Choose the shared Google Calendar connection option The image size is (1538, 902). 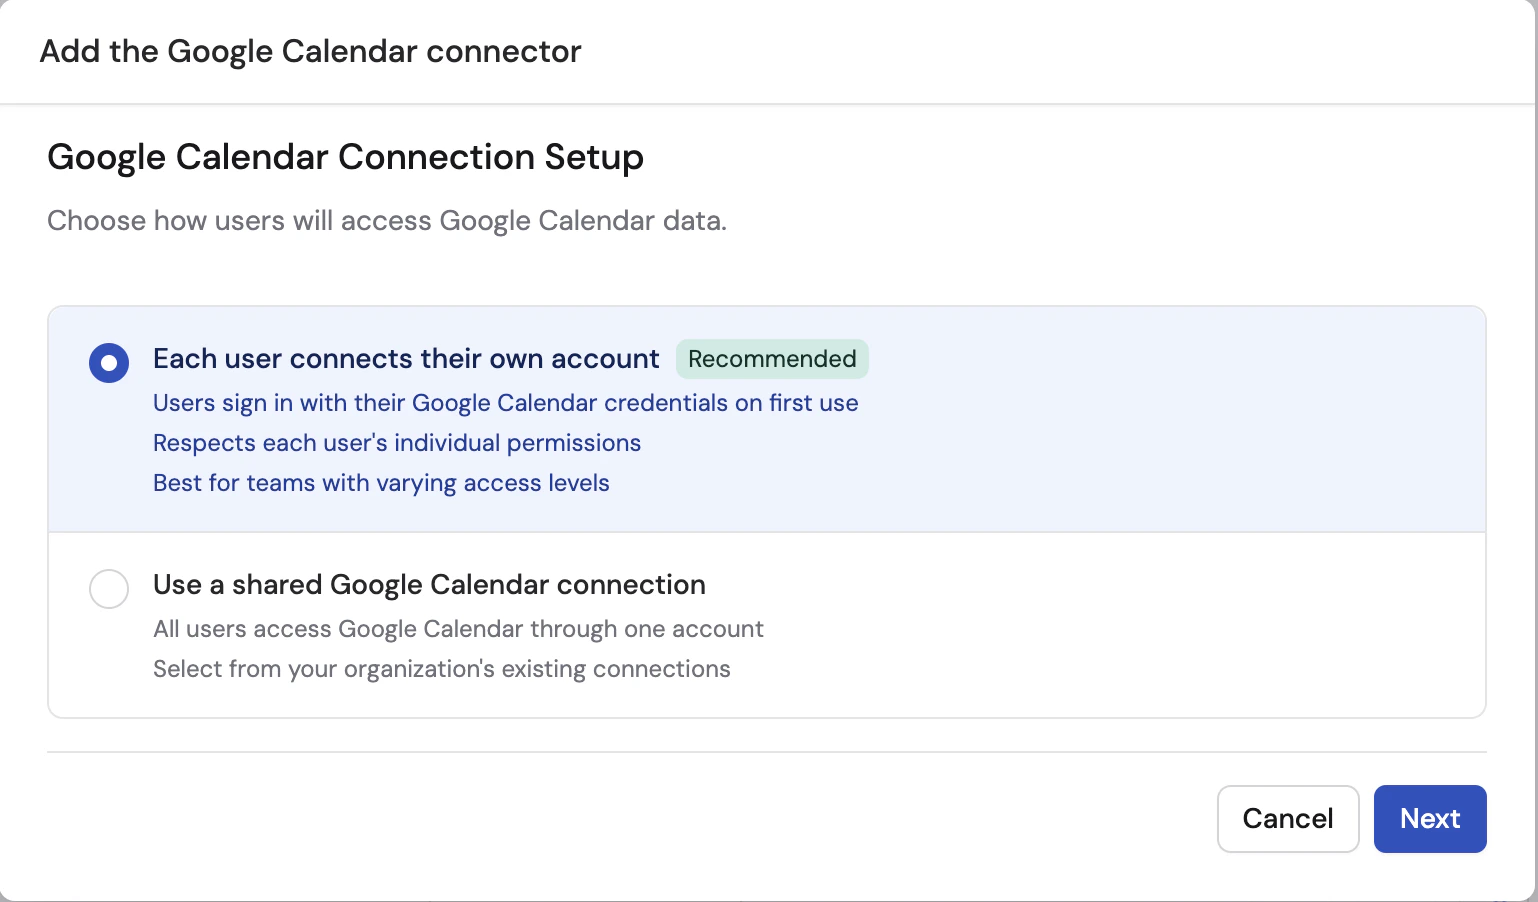(x=109, y=589)
